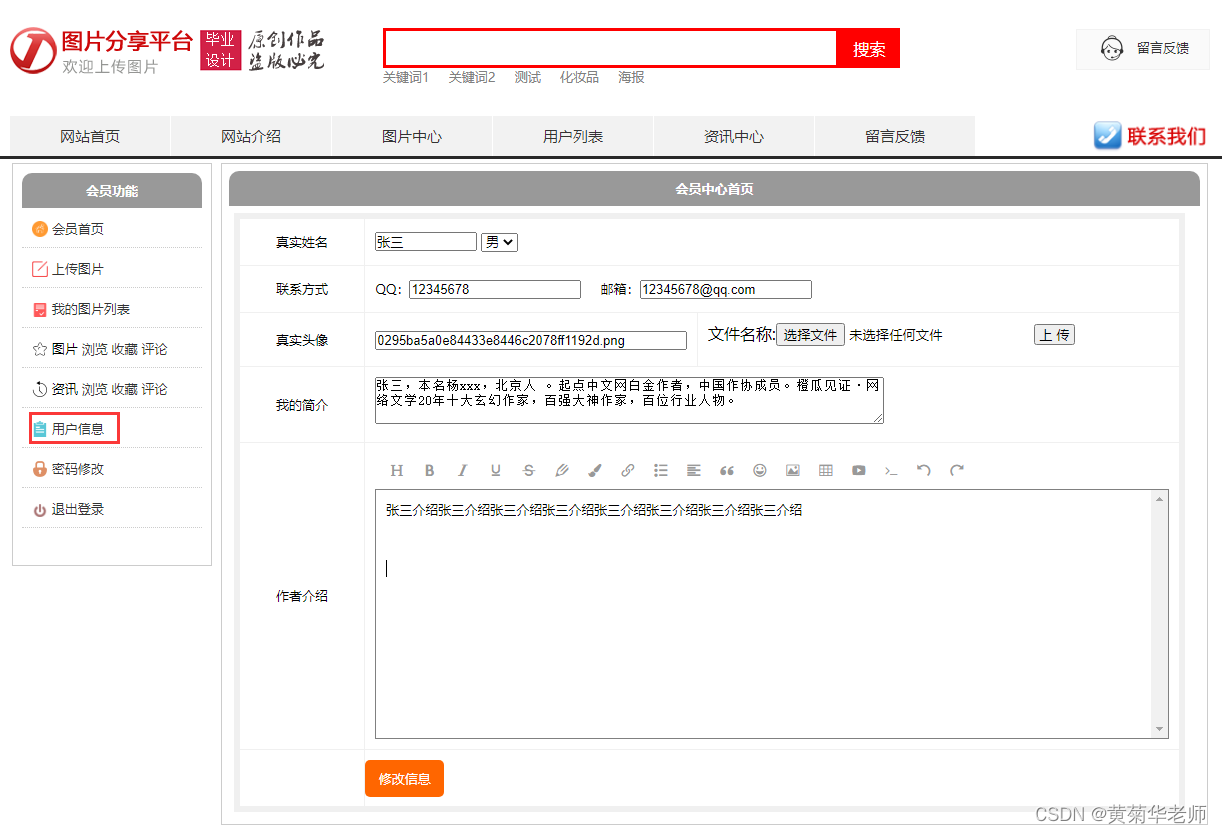Click the power icon beside 退出登录

point(40,510)
